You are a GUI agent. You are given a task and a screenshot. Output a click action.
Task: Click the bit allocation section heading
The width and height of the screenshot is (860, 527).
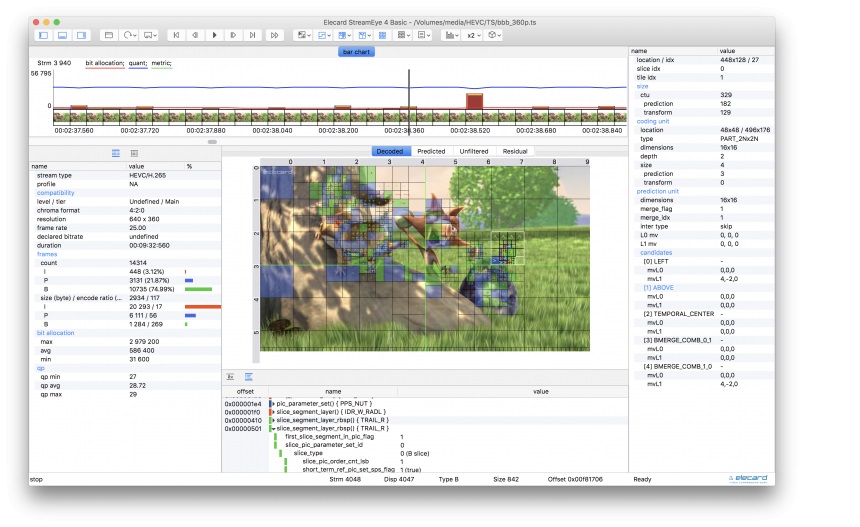tap(55, 333)
